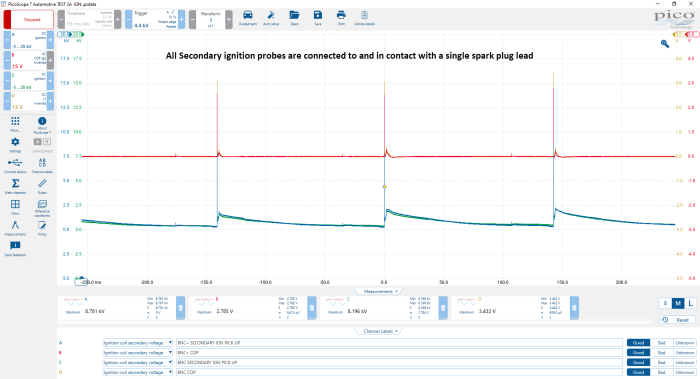Close the Measurements panel tab
Screen dimensions: 700x379
[396, 292]
